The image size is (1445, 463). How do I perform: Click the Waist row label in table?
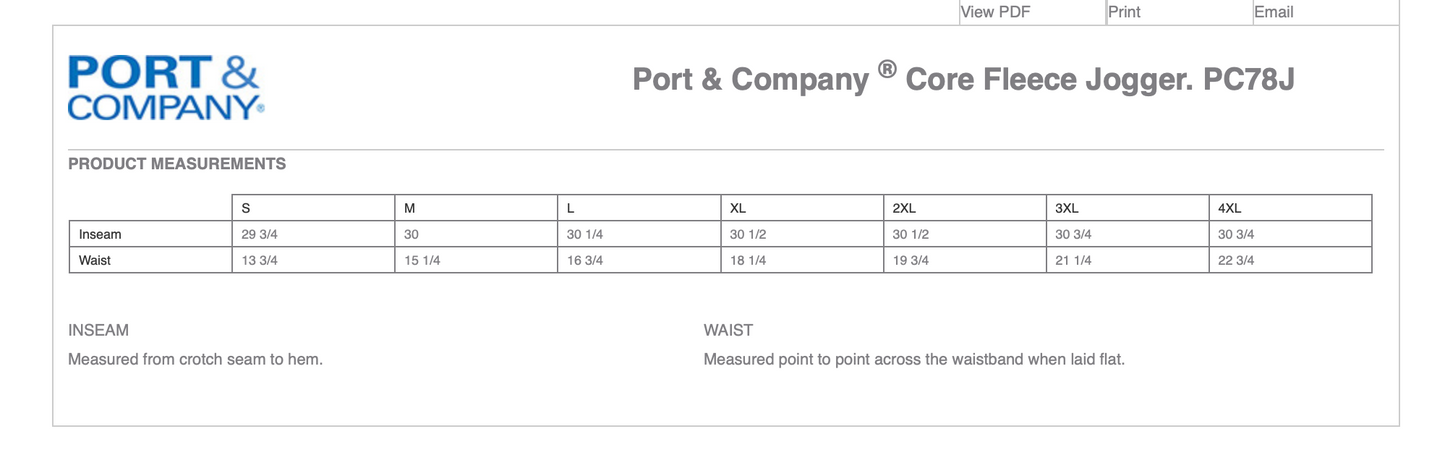(x=95, y=260)
